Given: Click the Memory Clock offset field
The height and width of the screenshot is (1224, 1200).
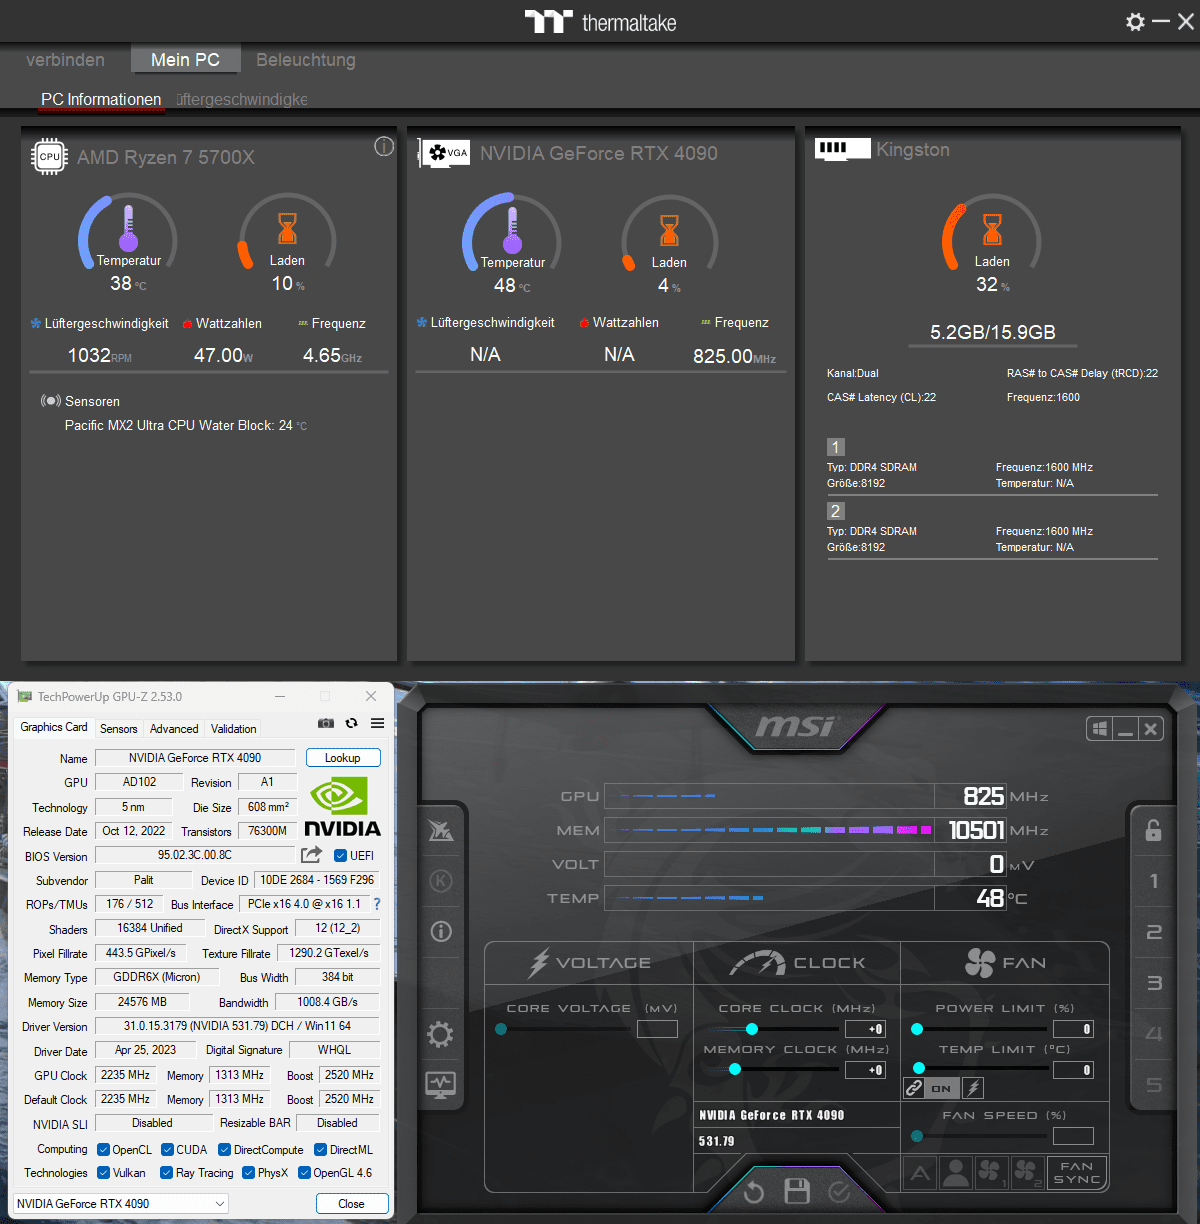Looking at the screenshot, I should tap(866, 1070).
